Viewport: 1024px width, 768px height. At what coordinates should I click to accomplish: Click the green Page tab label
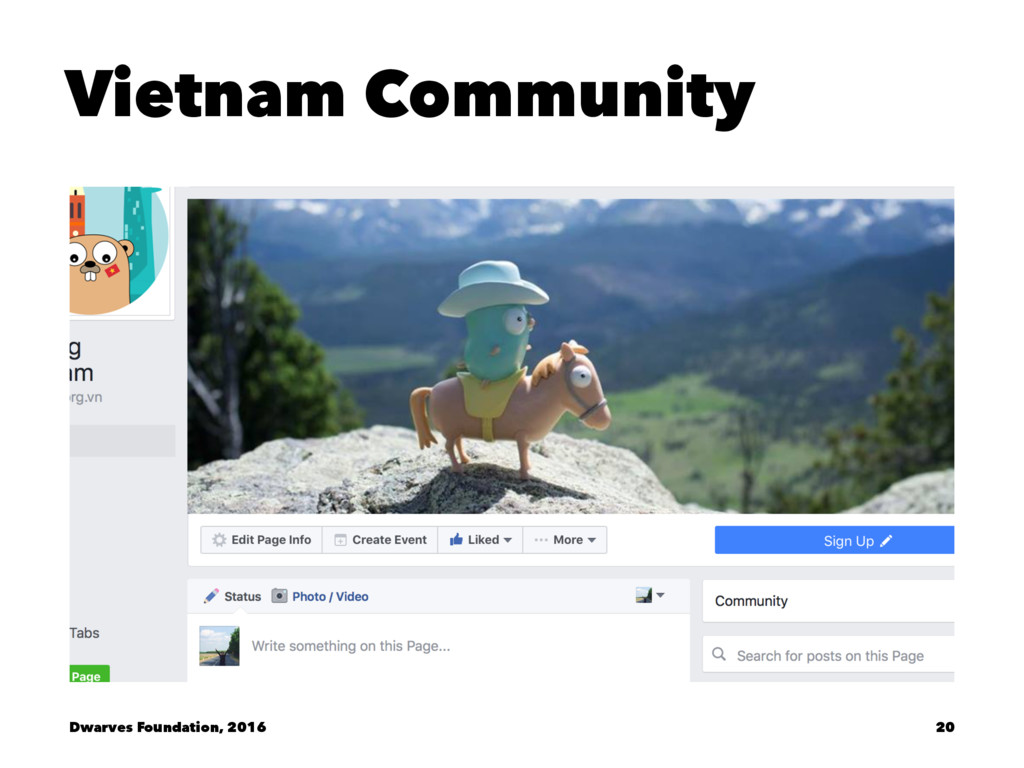[x=89, y=674]
